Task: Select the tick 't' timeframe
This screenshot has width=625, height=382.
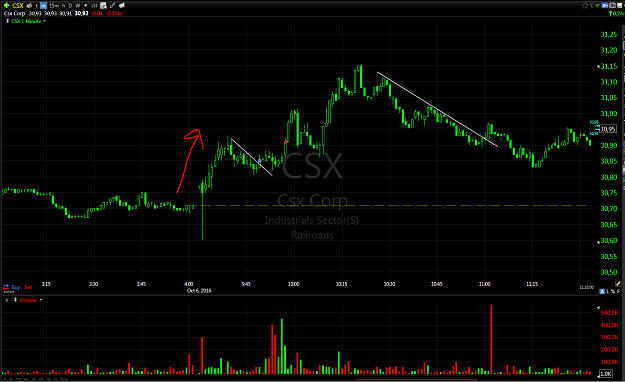Action: 37,6
